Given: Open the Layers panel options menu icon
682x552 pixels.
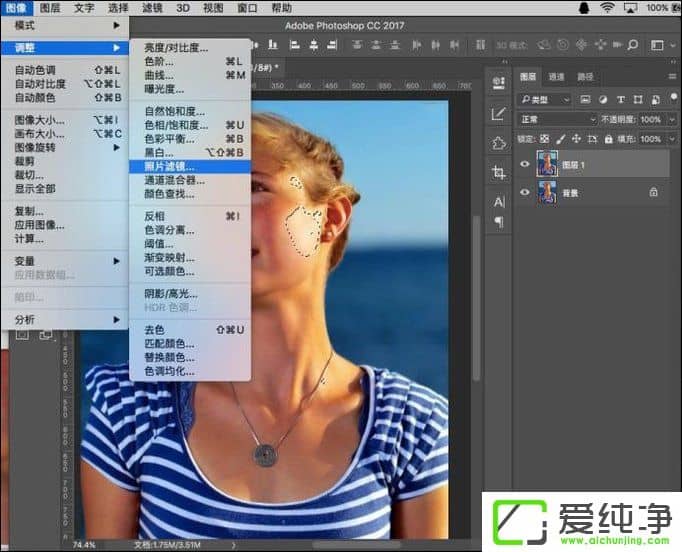Looking at the screenshot, I should (669, 77).
